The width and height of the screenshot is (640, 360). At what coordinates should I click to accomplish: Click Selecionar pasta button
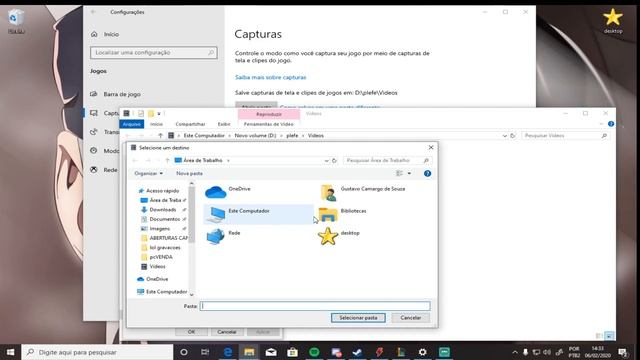(x=358, y=318)
